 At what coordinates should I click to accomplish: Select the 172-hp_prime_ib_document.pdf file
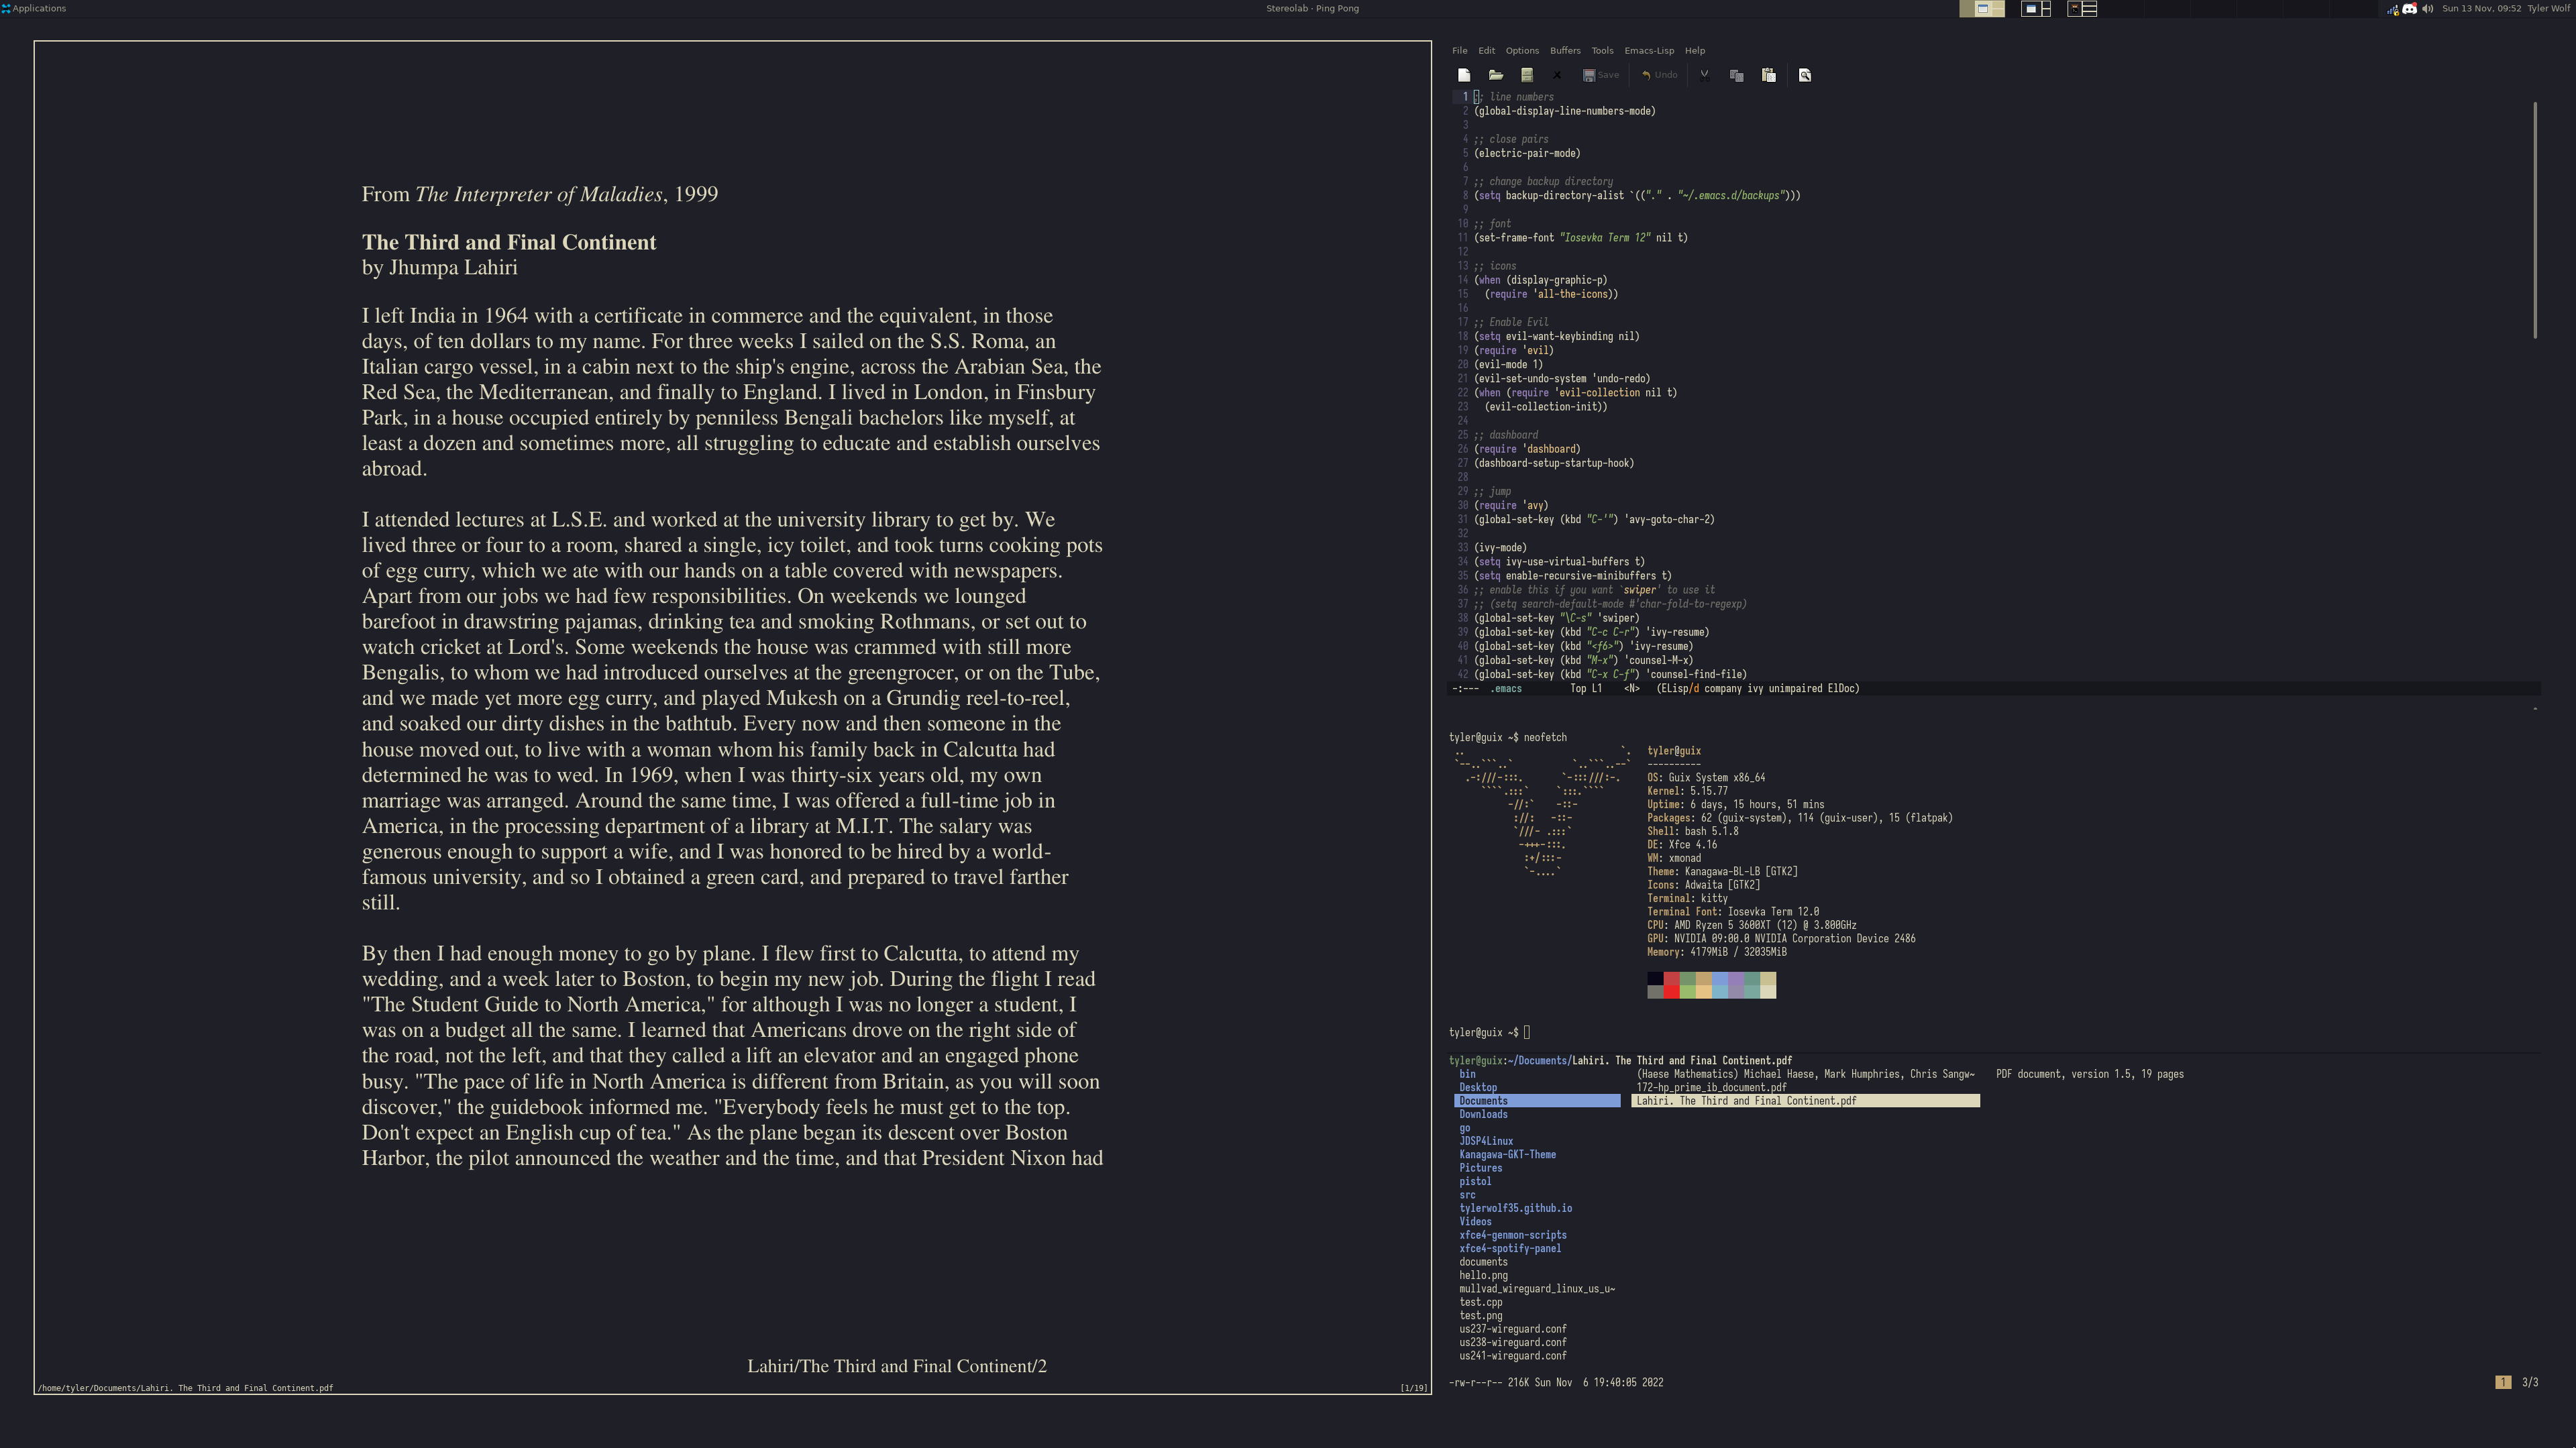(x=1711, y=1087)
